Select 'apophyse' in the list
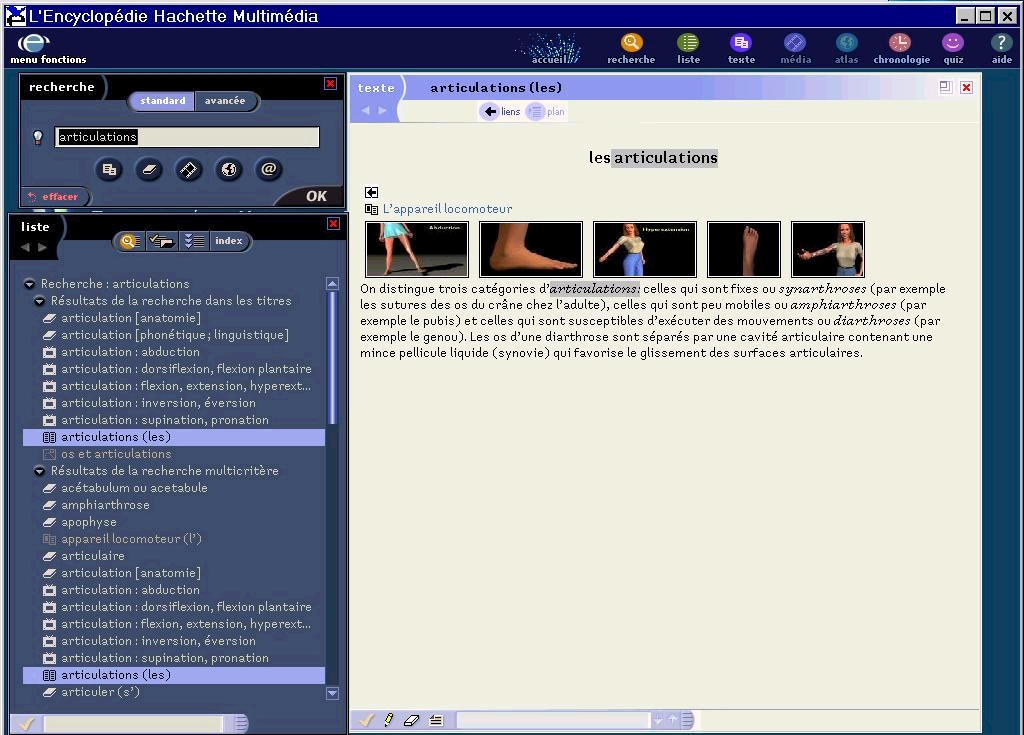 tap(88, 522)
